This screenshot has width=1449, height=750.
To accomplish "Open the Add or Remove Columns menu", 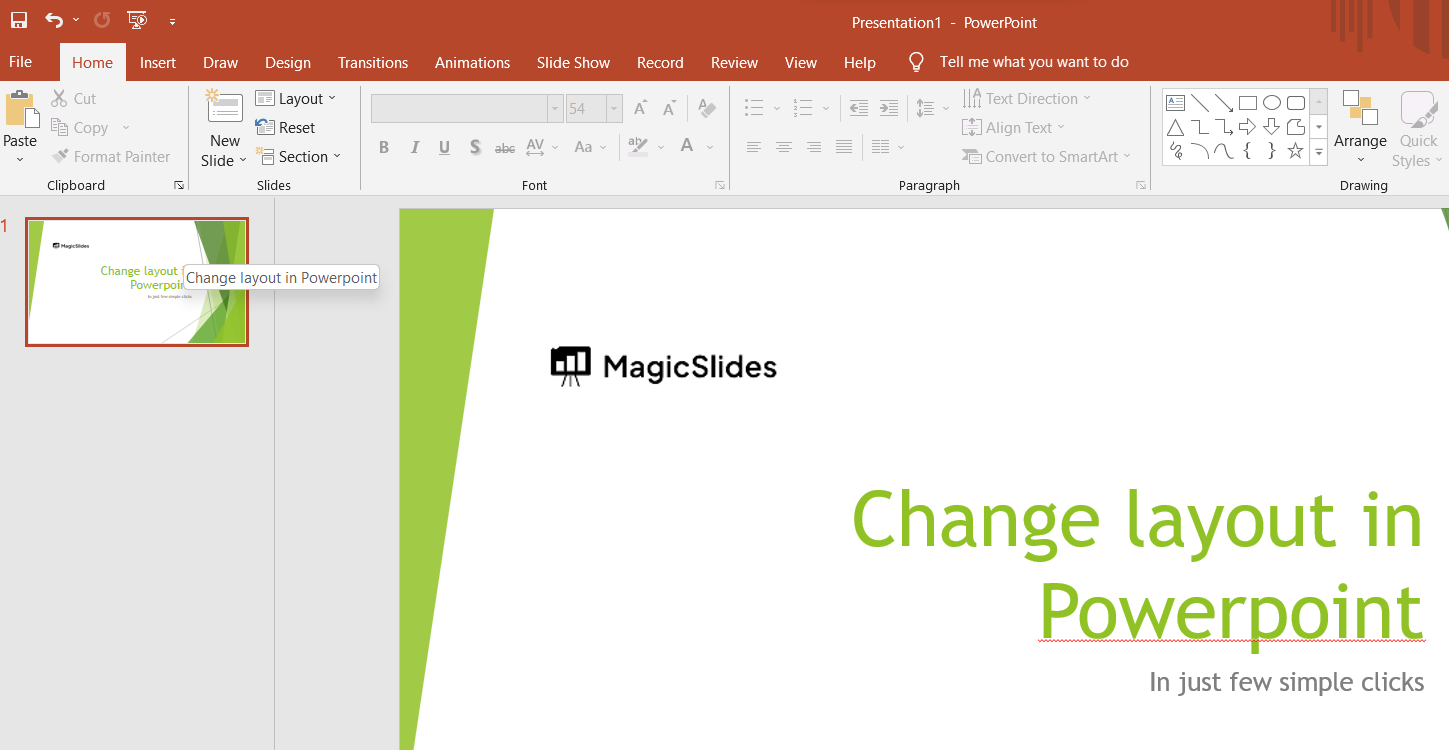I will coord(888,147).
